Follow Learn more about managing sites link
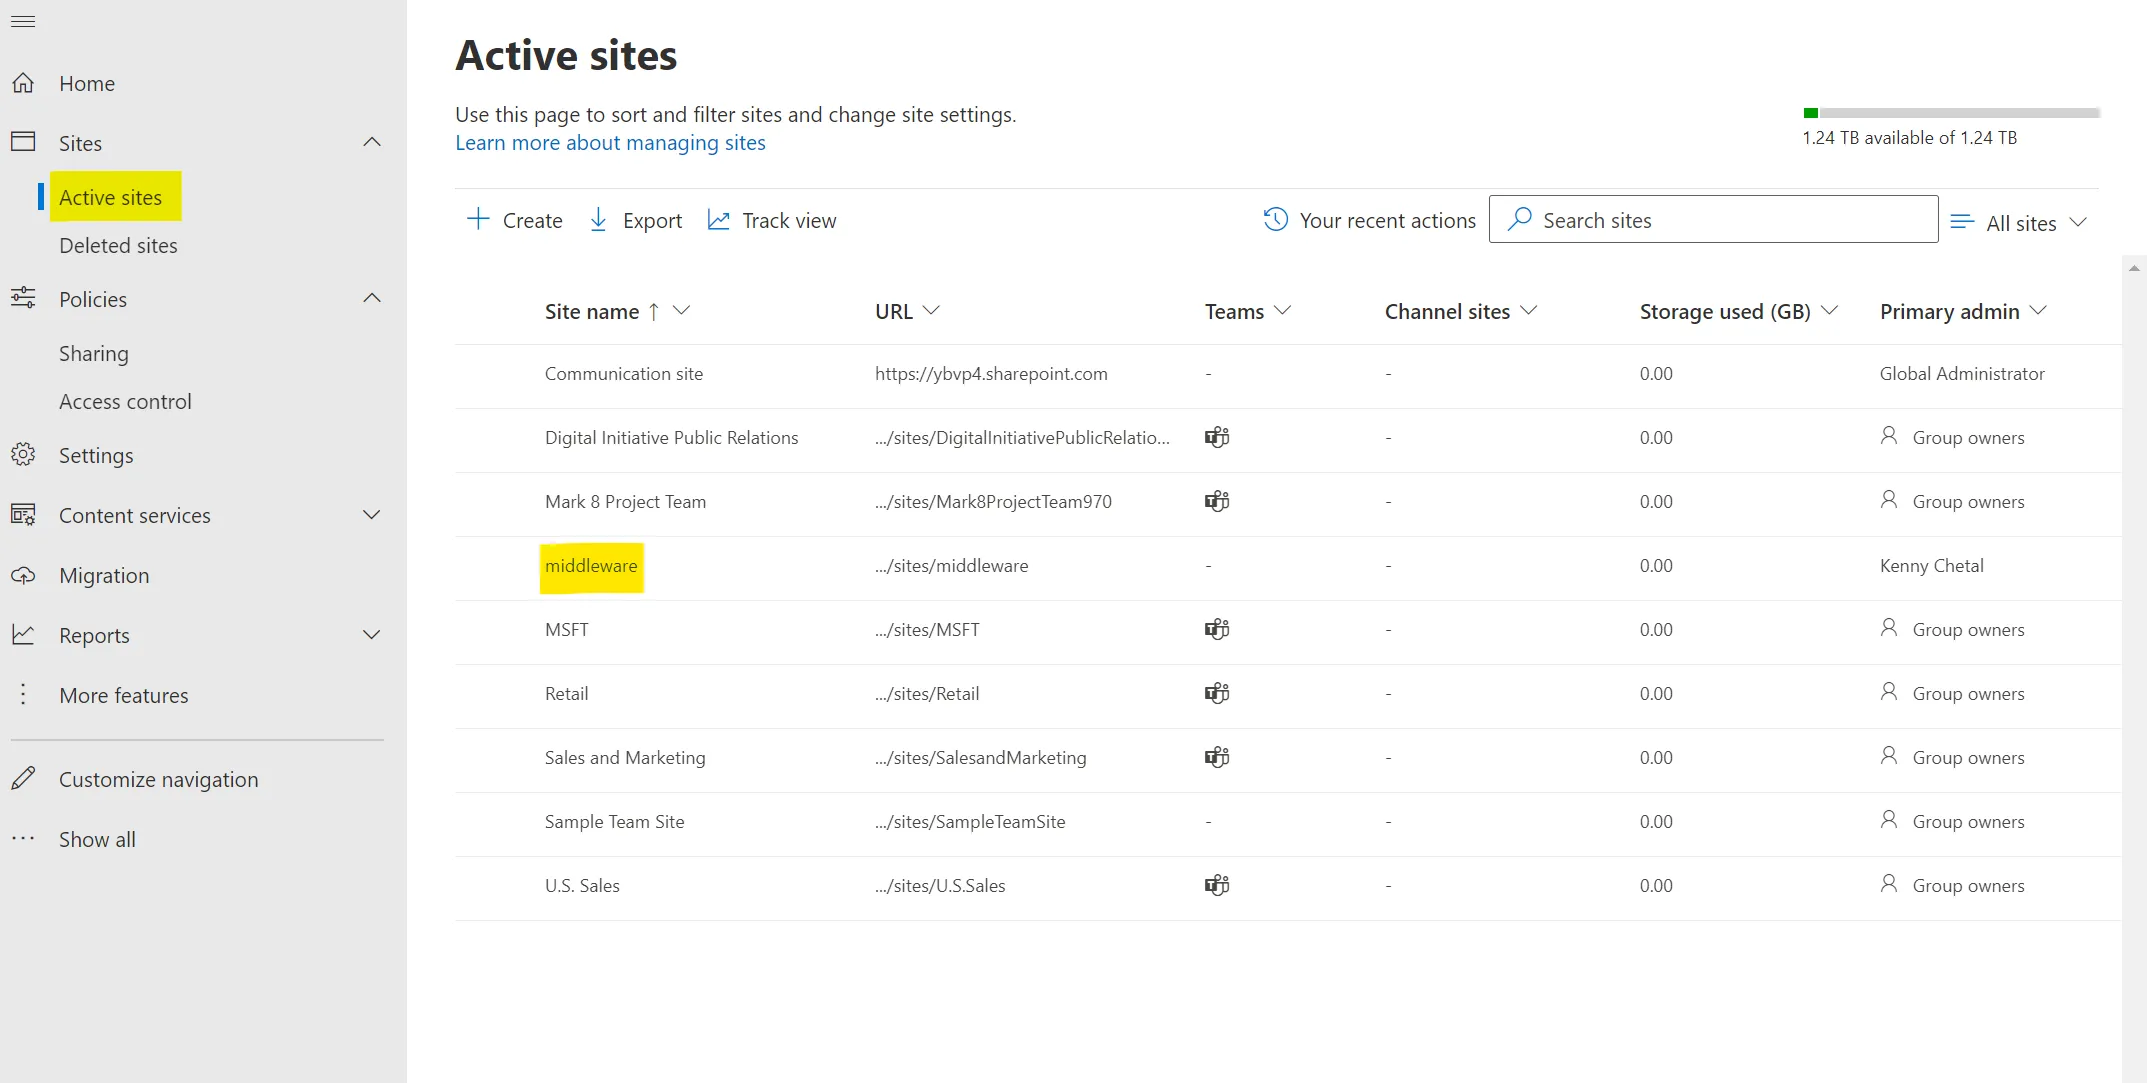The width and height of the screenshot is (2147, 1083). (610, 143)
